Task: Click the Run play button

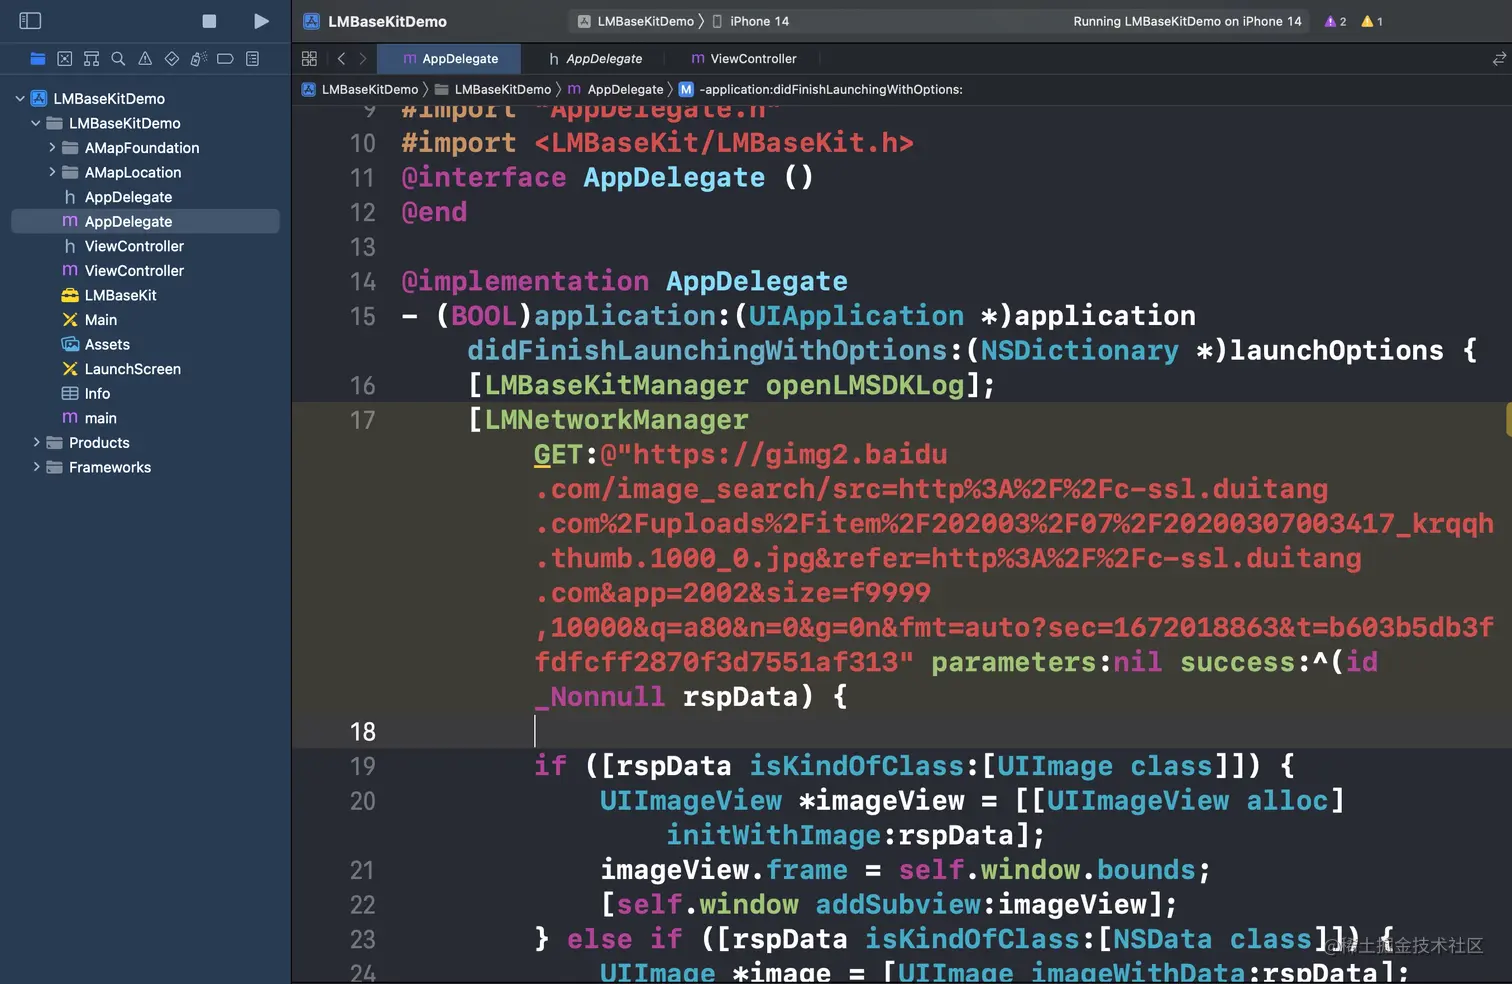Action: (261, 21)
